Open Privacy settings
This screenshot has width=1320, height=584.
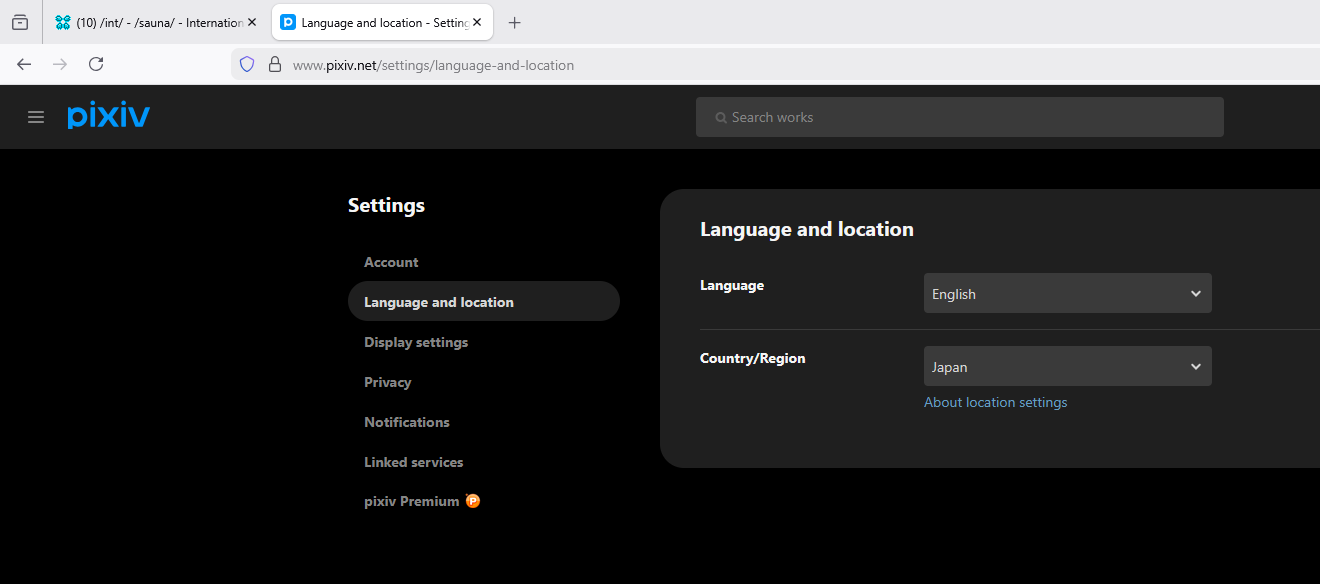tap(388, 382)
